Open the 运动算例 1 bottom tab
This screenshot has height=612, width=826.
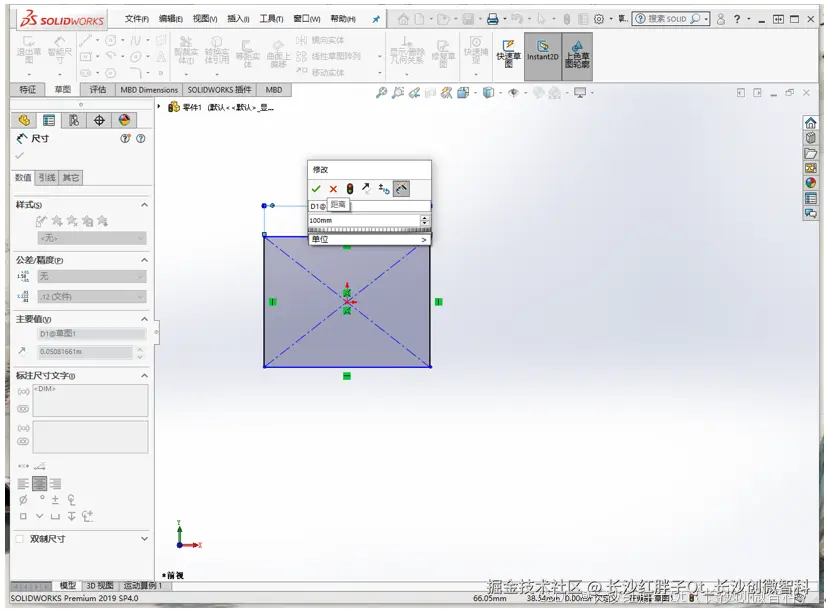pos(143,586)
